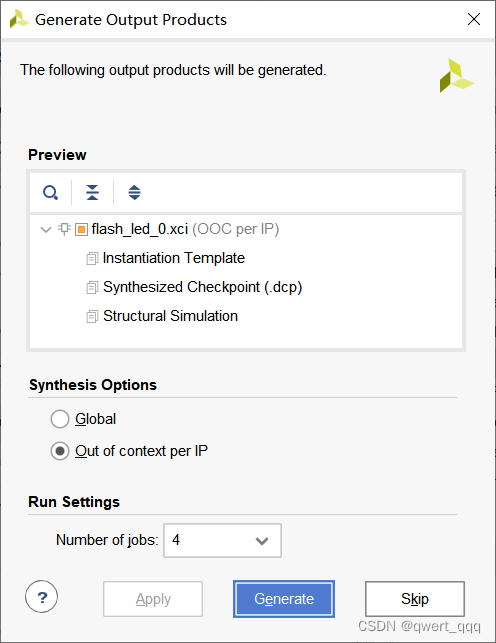The height and width of the screenshot is (643, 496).
Task: Click the Collapse All icon
Action: (93, 192)
